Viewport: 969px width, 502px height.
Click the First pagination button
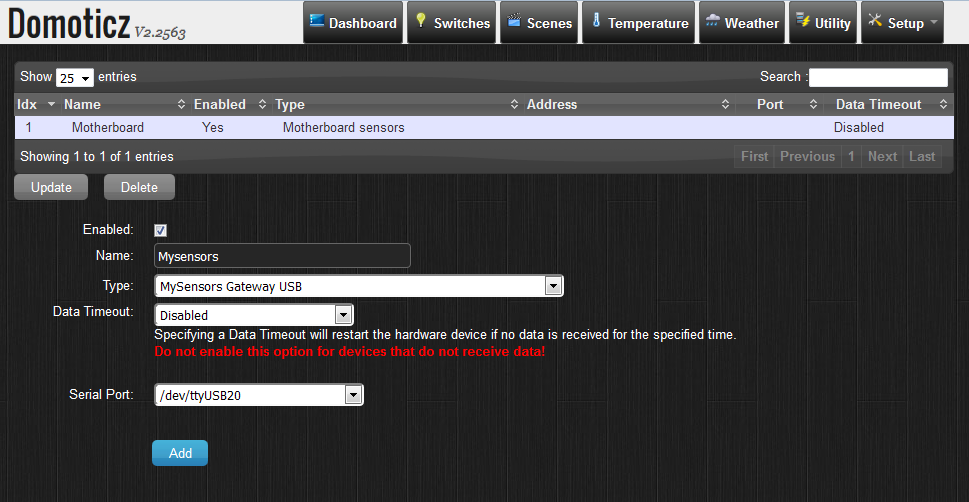coord(754,156)
